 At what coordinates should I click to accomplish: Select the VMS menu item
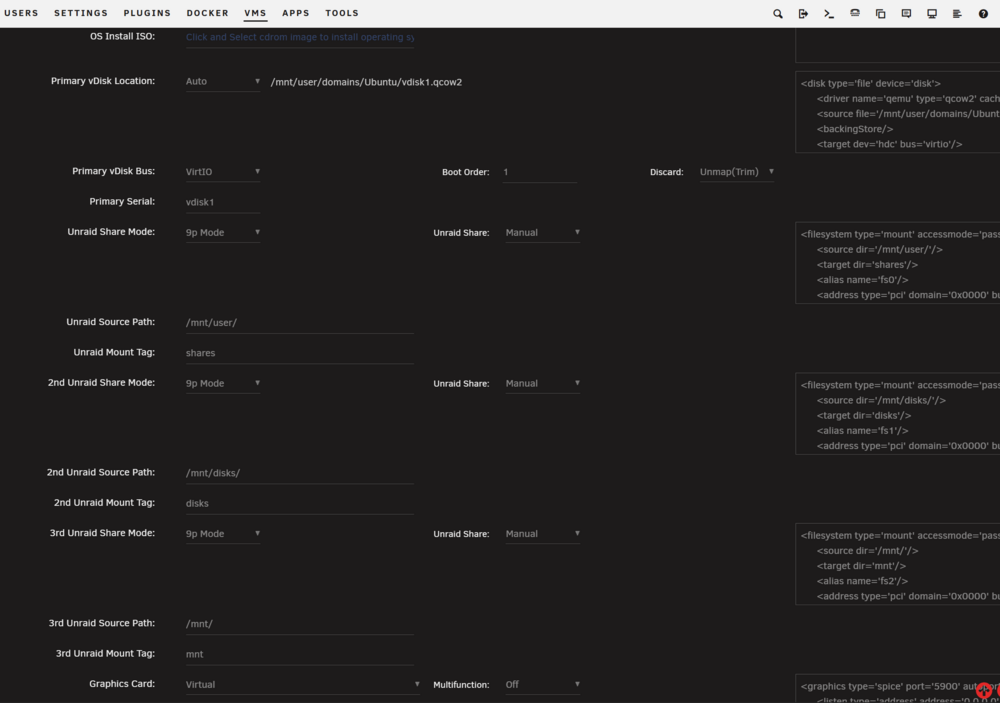[x=255, y=13]
